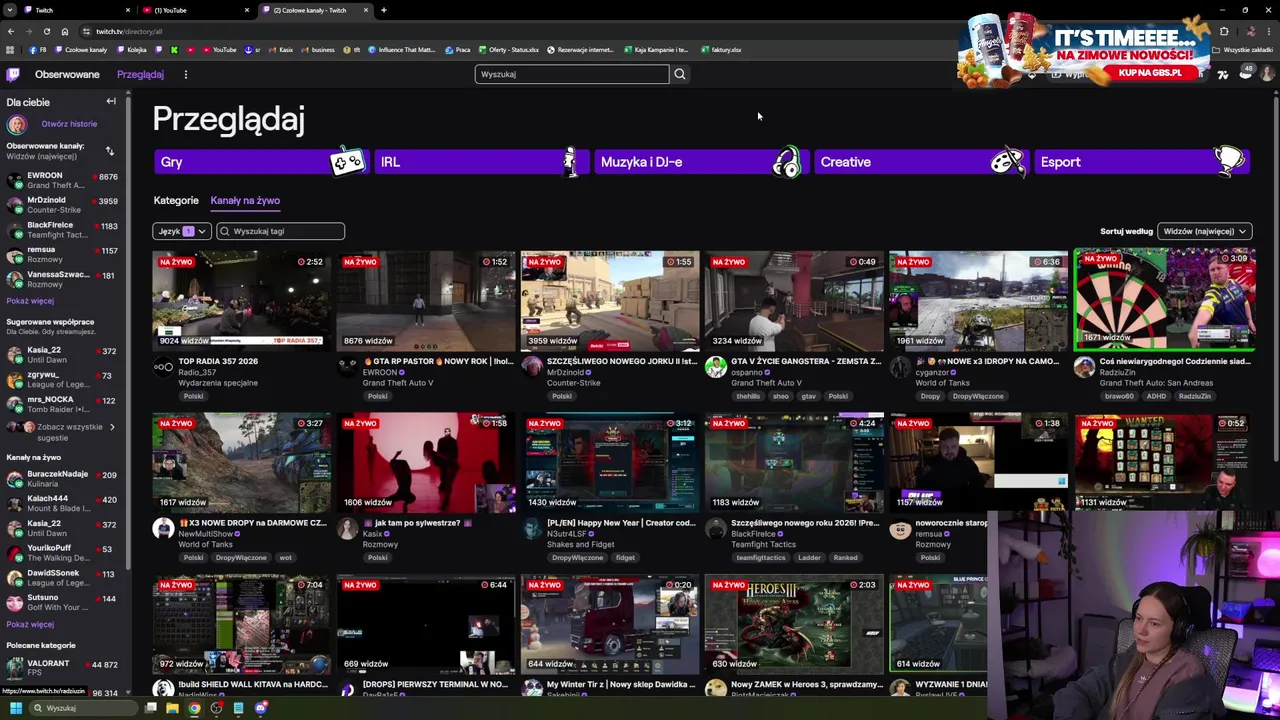Image resolution: width=1280 pixels, height=720 pixels.
Task: Click the Creative category button
Action: pos(921,162)
